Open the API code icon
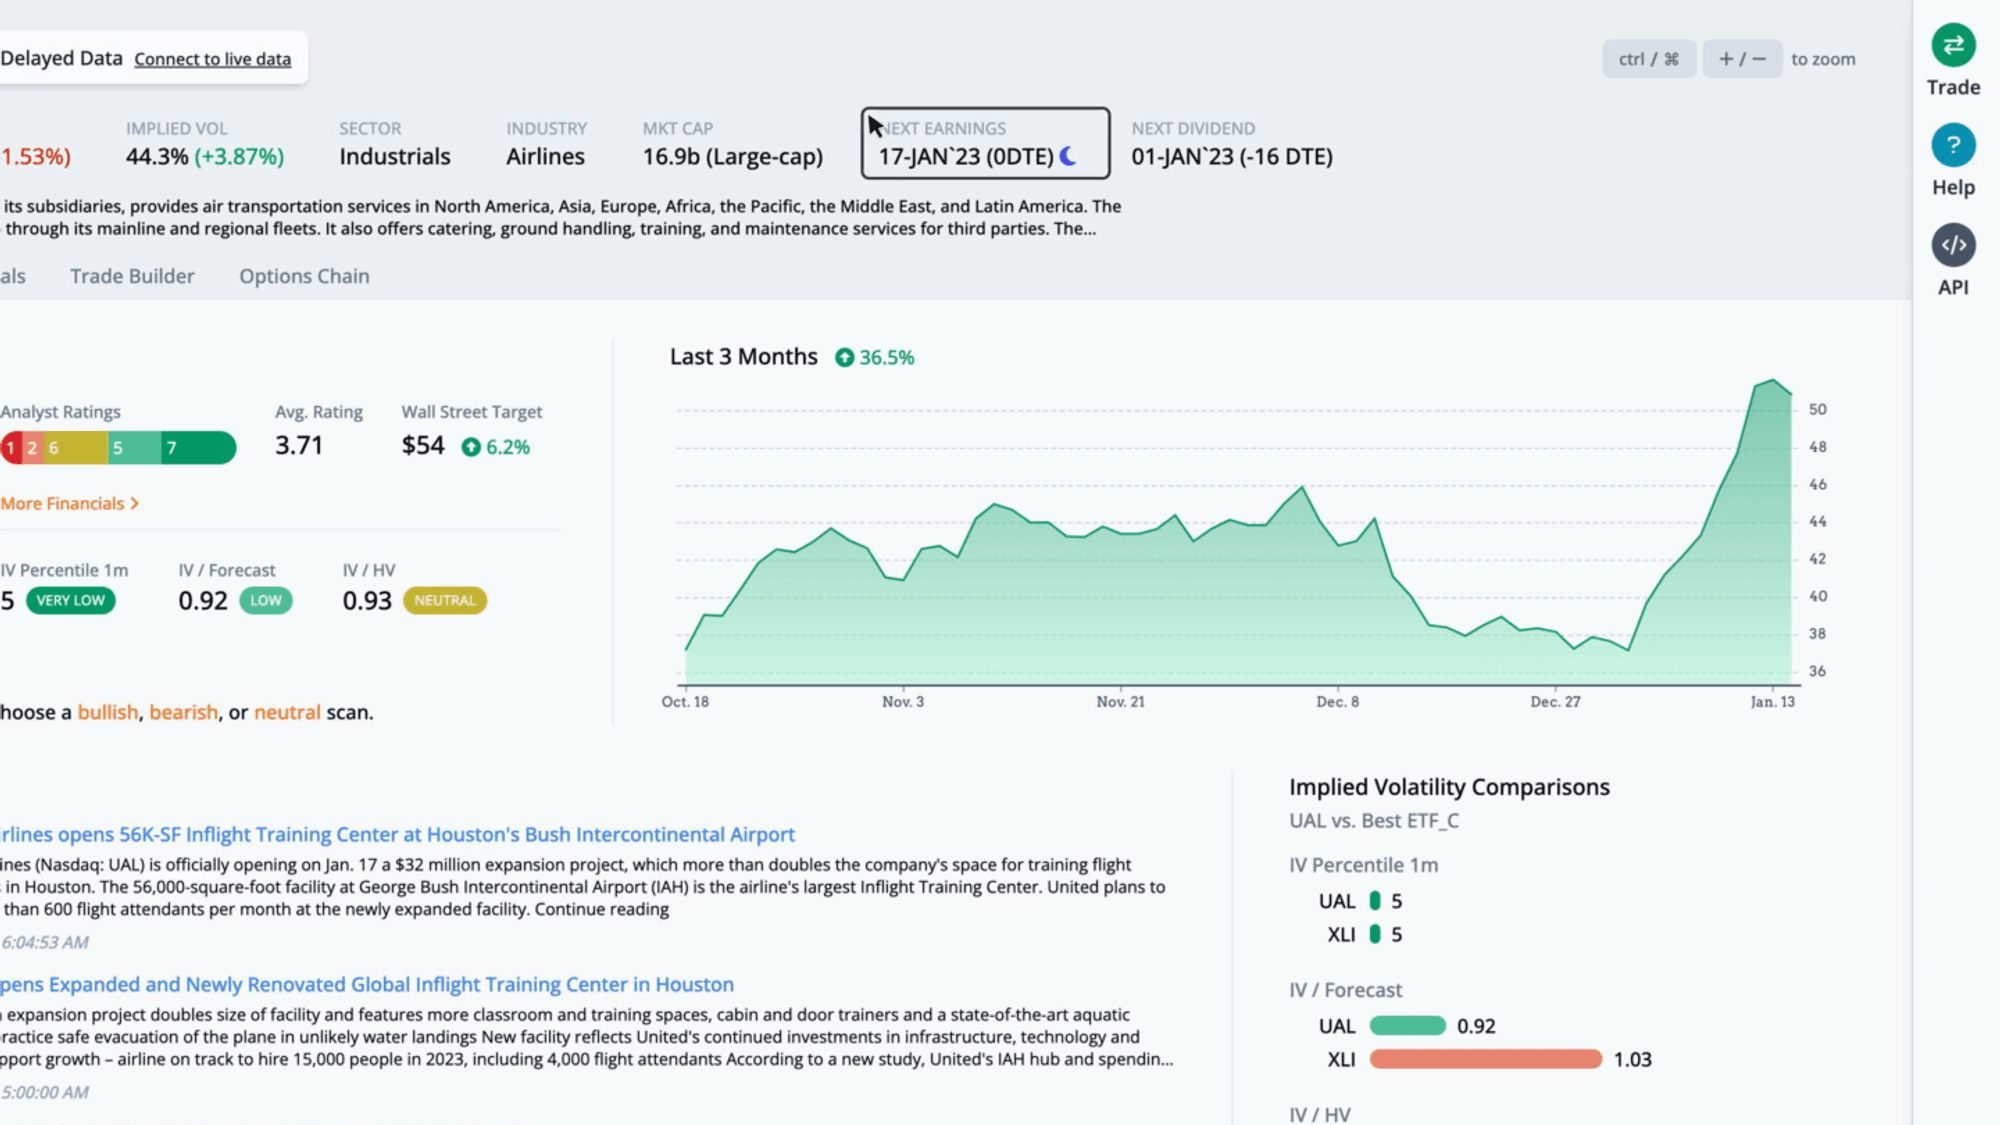This screenshot has height=1125, width=2000. point(1953,245)
